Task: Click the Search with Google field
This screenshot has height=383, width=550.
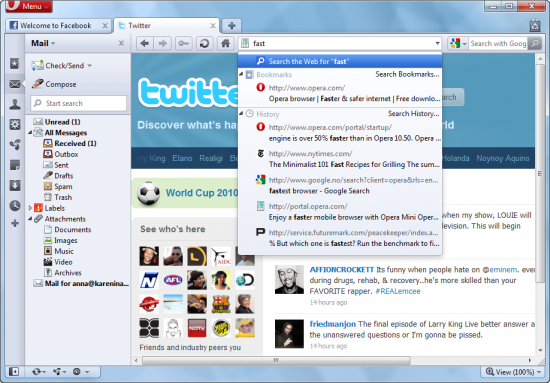Action: (x=498, y=43)
